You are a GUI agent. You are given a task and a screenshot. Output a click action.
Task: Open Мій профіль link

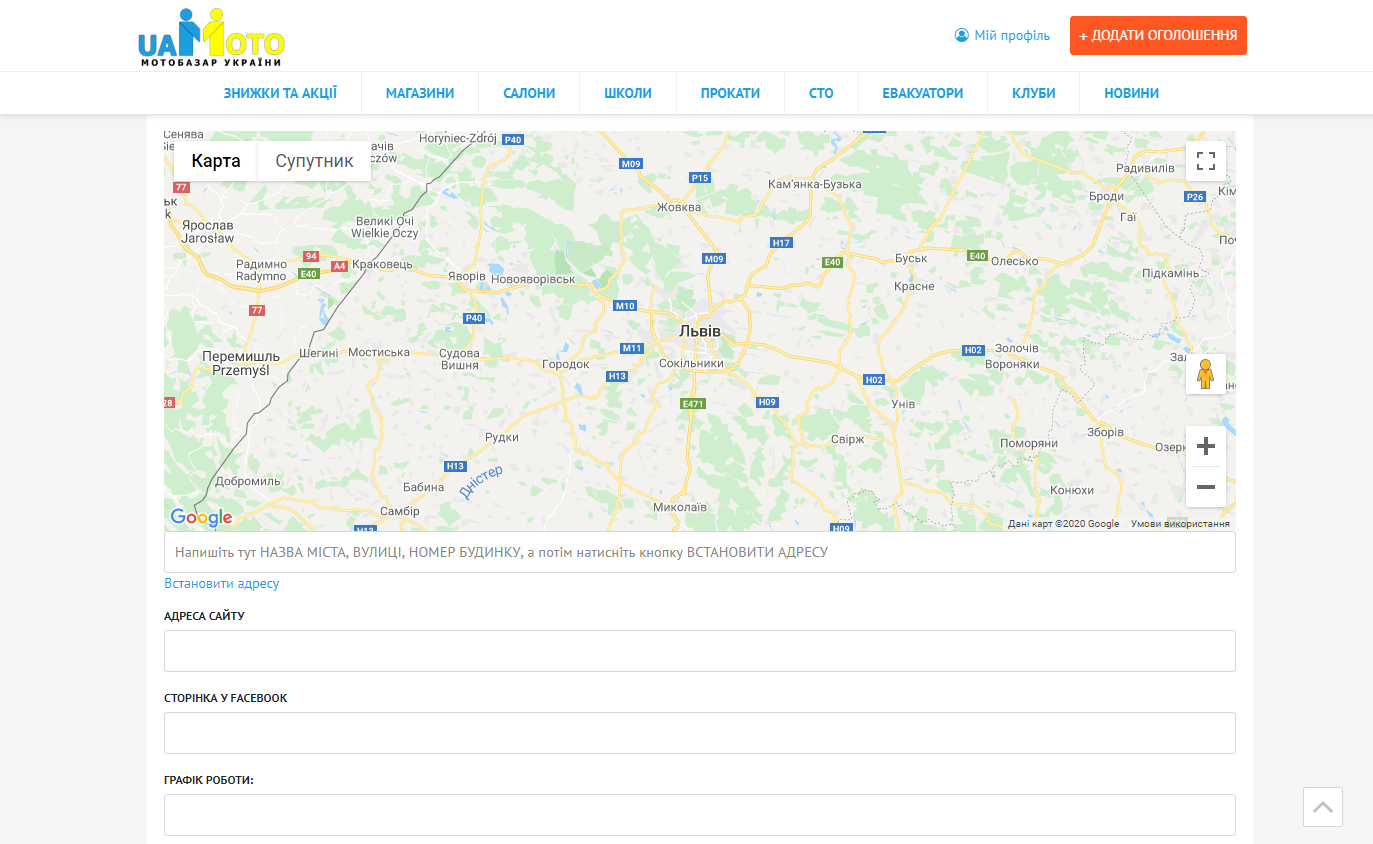coord(1012,35)
